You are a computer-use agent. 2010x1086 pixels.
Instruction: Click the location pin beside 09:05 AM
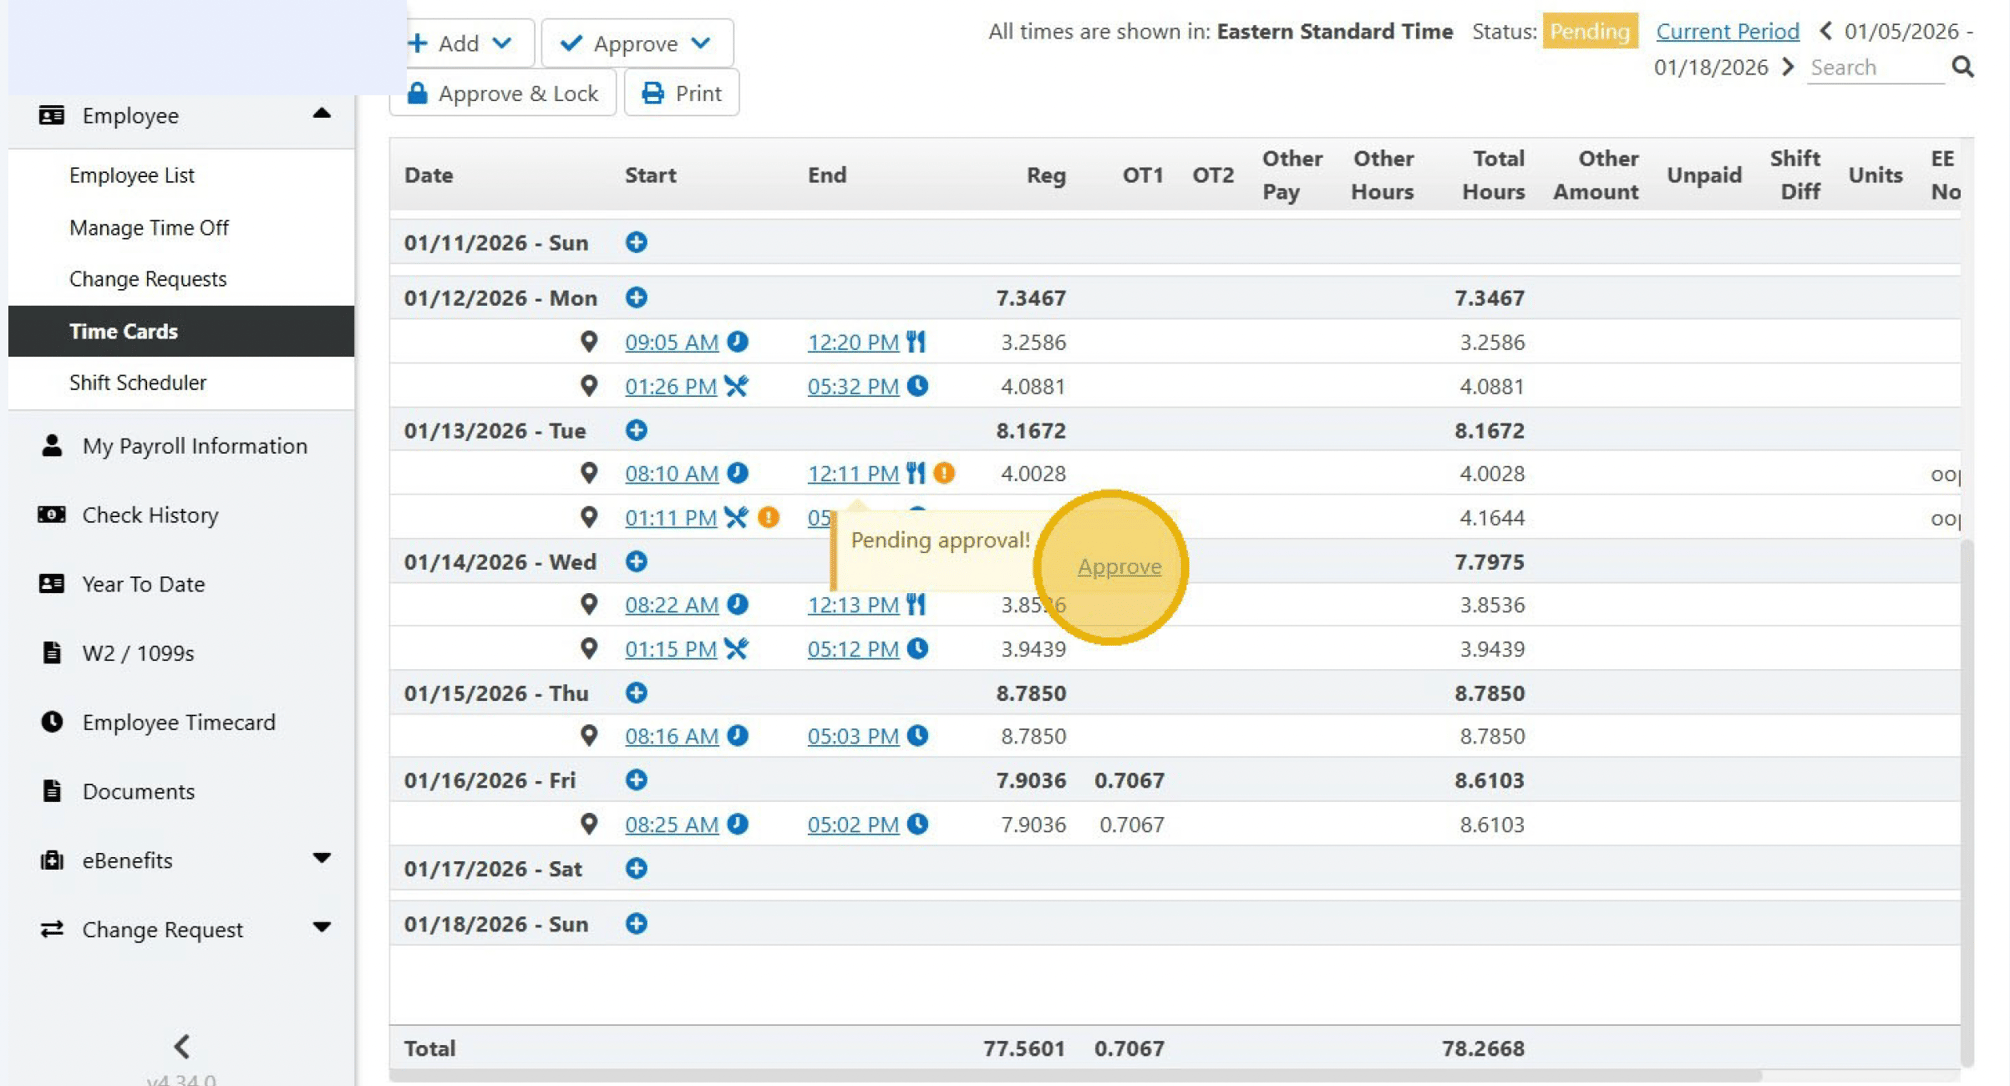click(589, 342)
